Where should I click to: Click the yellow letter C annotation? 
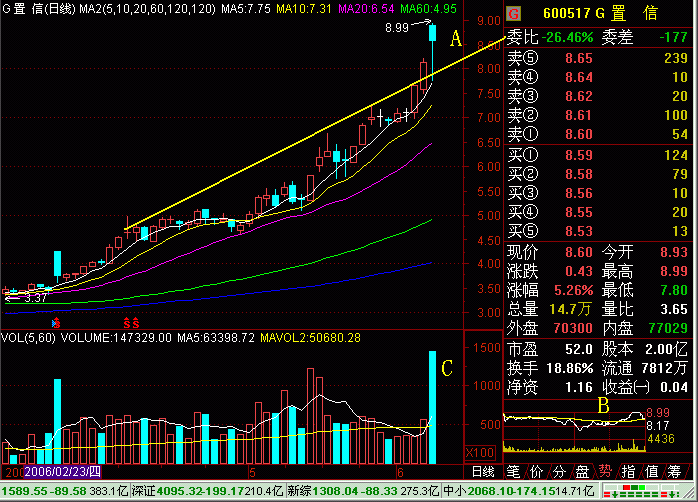[447, 367]
